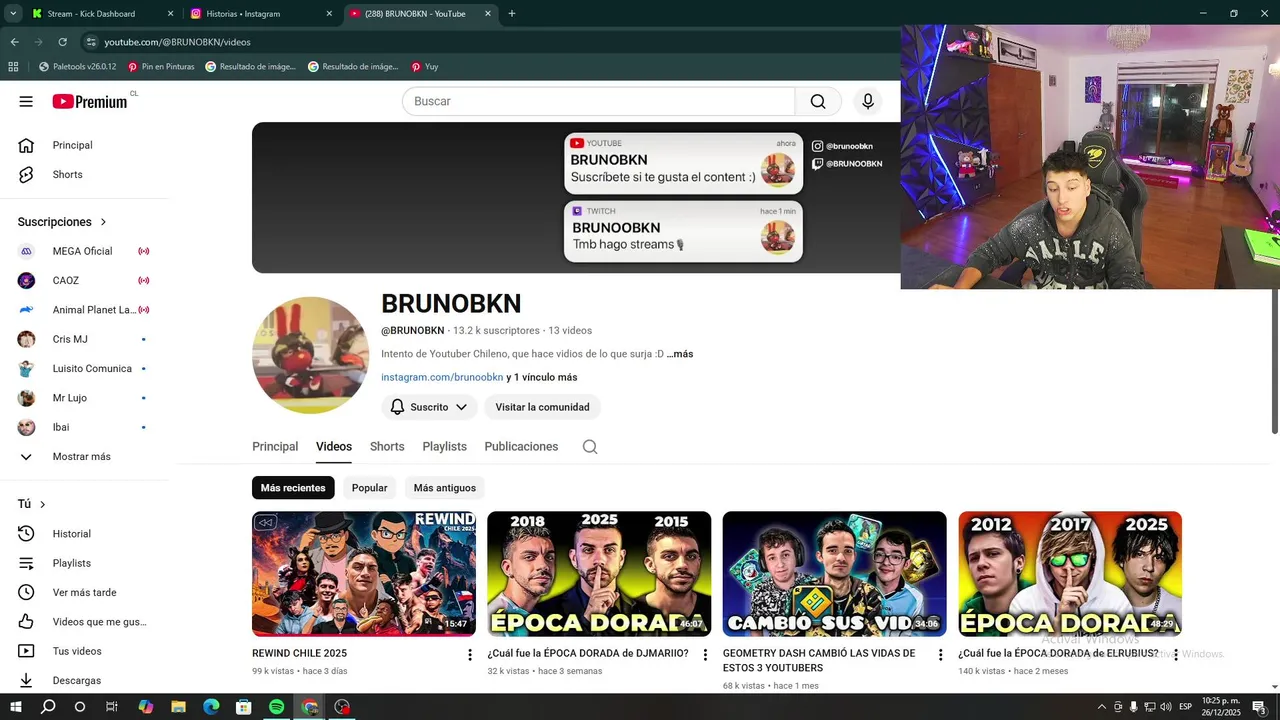Click Visitar la comunidad button

(542, 407)
